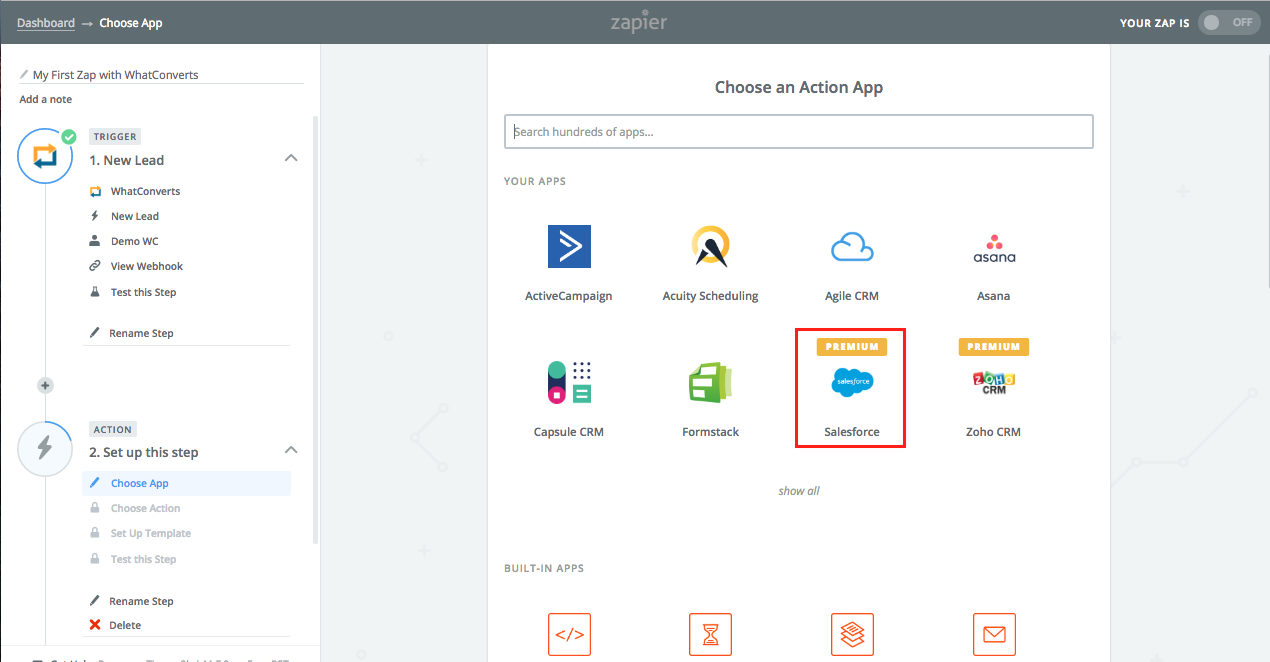Click the TRIGGER label badge

tap(115, 136)
